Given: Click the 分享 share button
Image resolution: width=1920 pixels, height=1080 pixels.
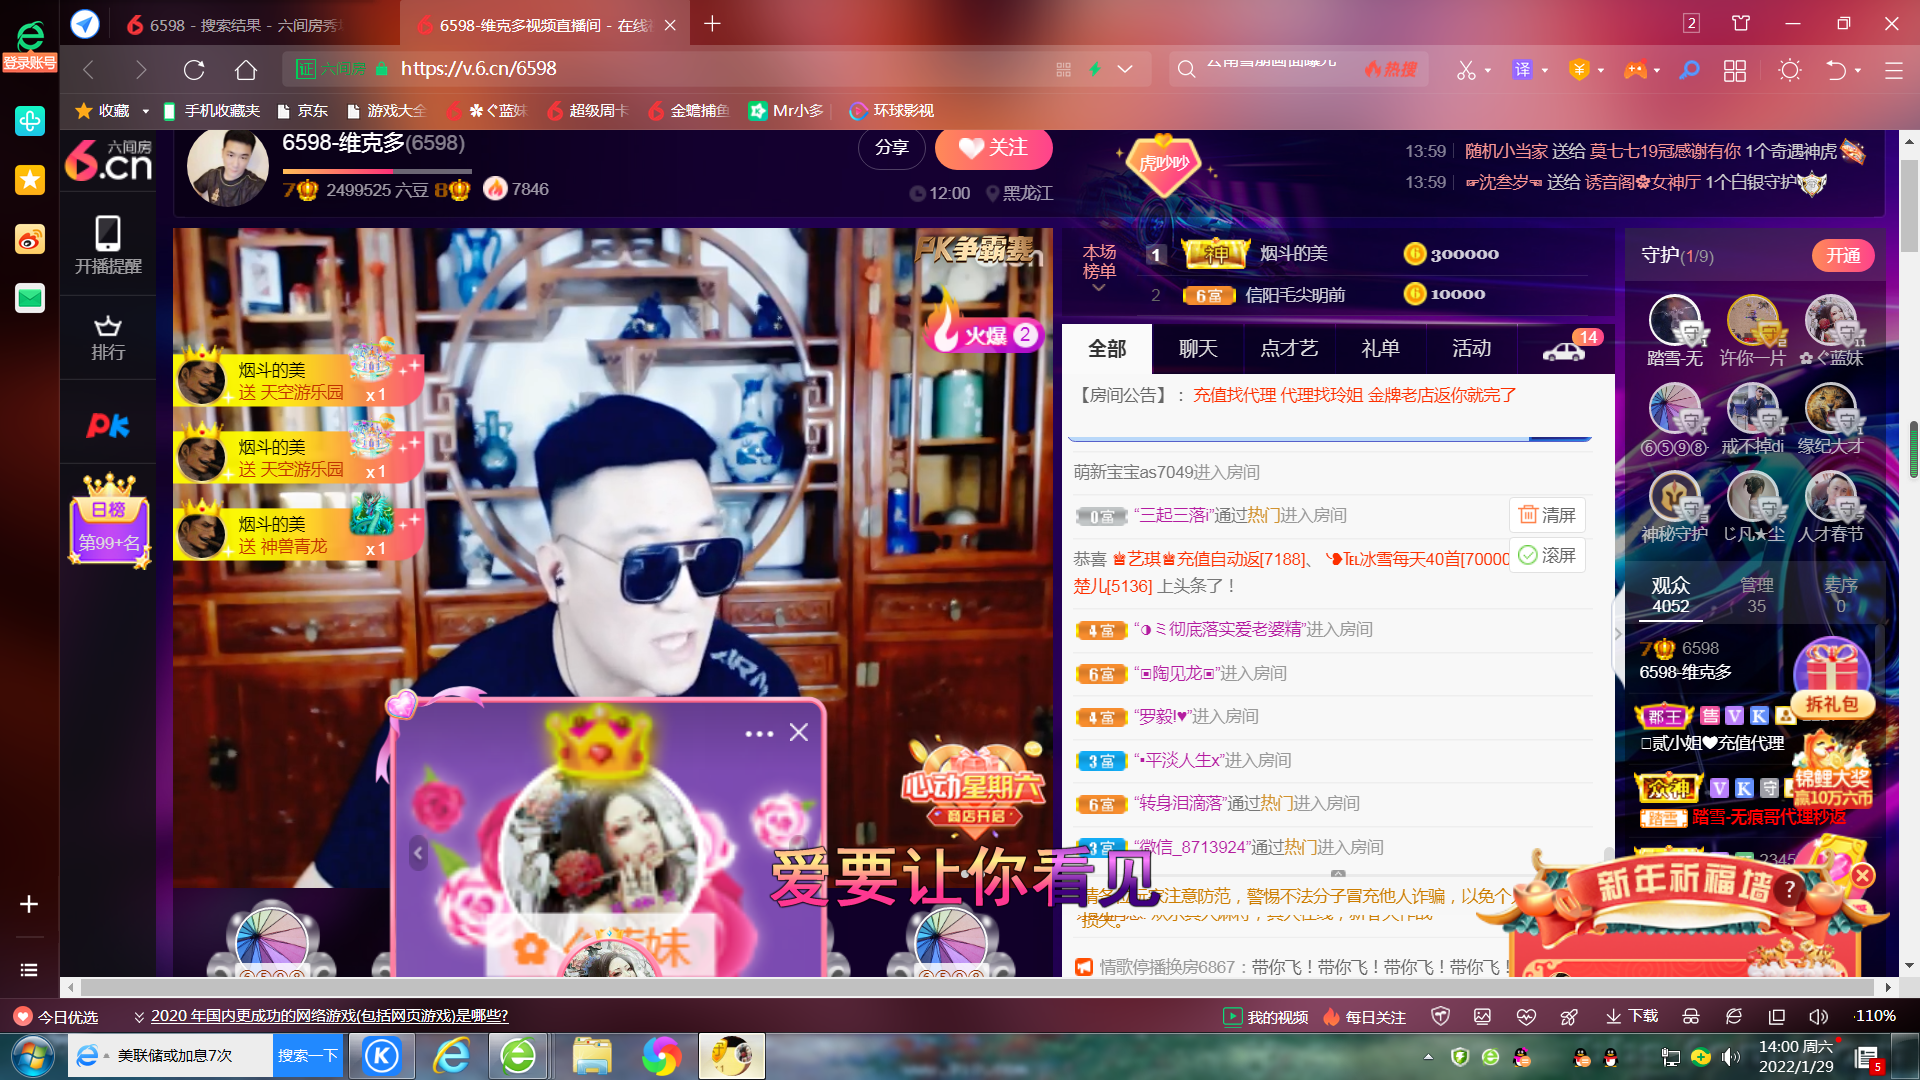Looking at the screenshot, I should (891, 148).
